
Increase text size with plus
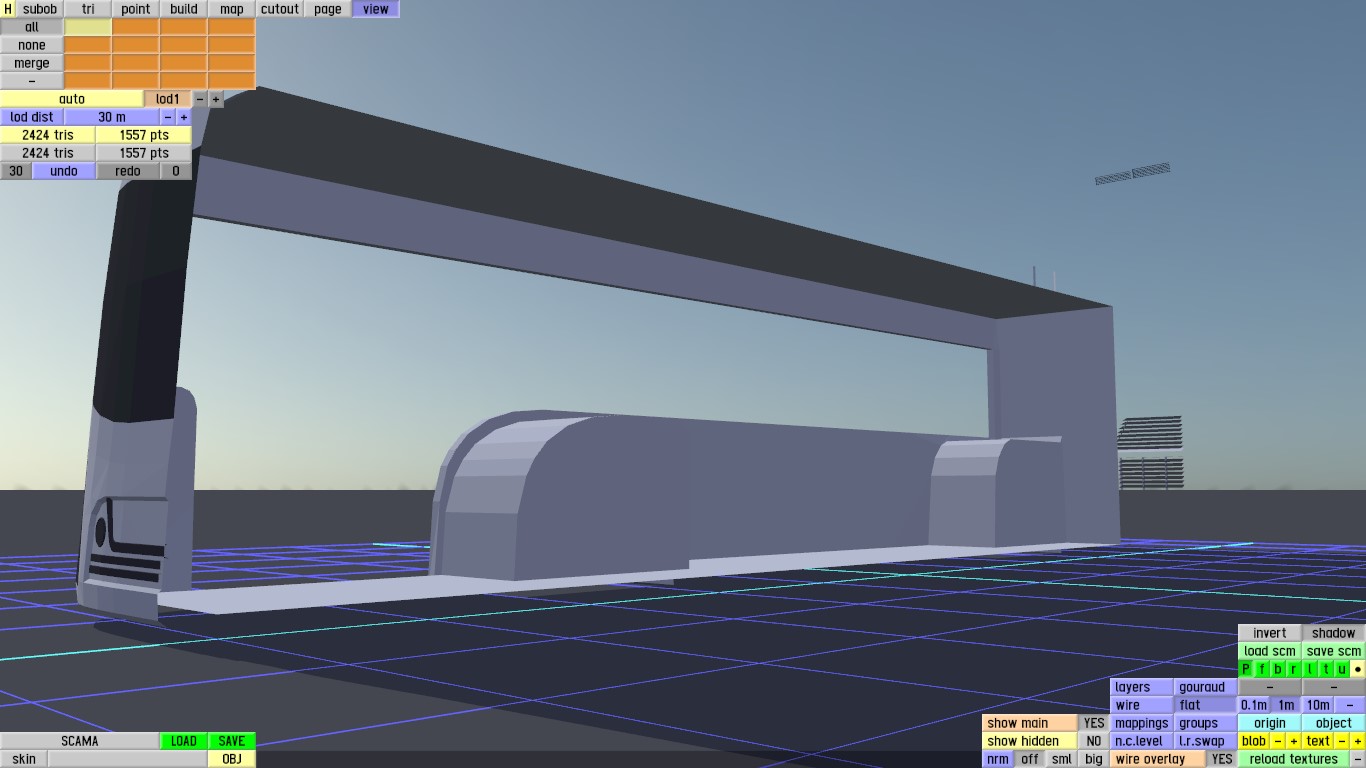[x=1358, y=741]
